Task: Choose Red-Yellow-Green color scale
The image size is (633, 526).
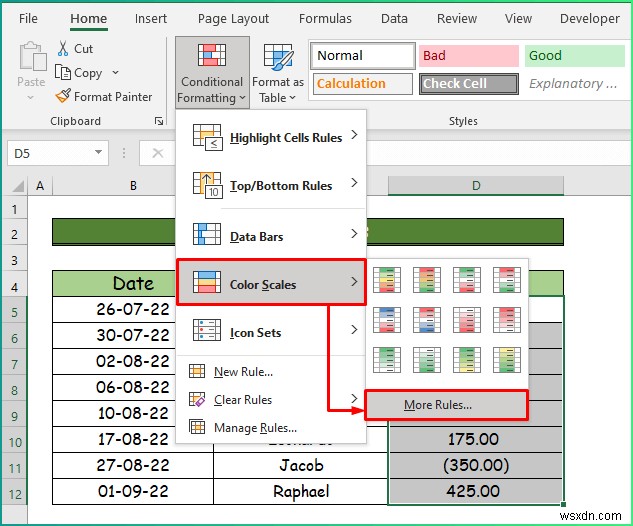Action: (x=427, y=279)
